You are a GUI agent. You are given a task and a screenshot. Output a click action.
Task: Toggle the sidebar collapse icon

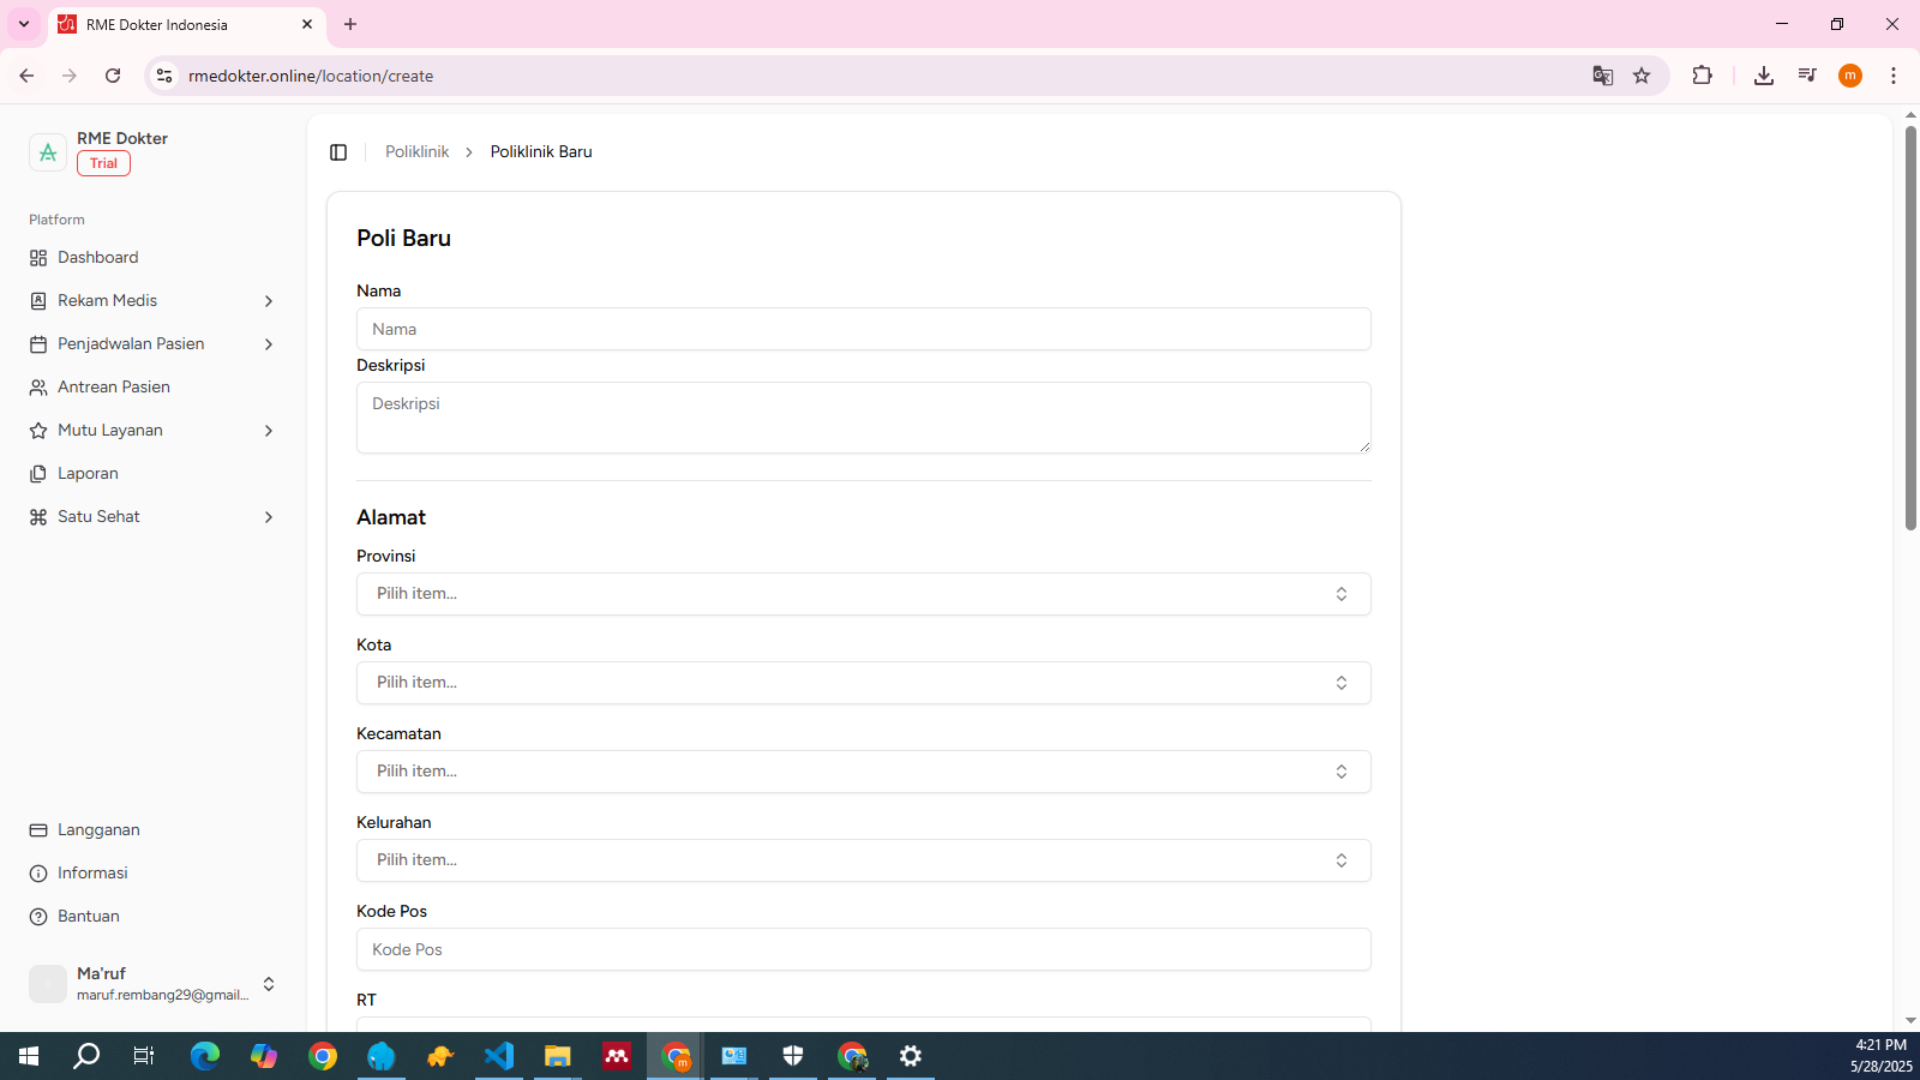pos(338,152)
